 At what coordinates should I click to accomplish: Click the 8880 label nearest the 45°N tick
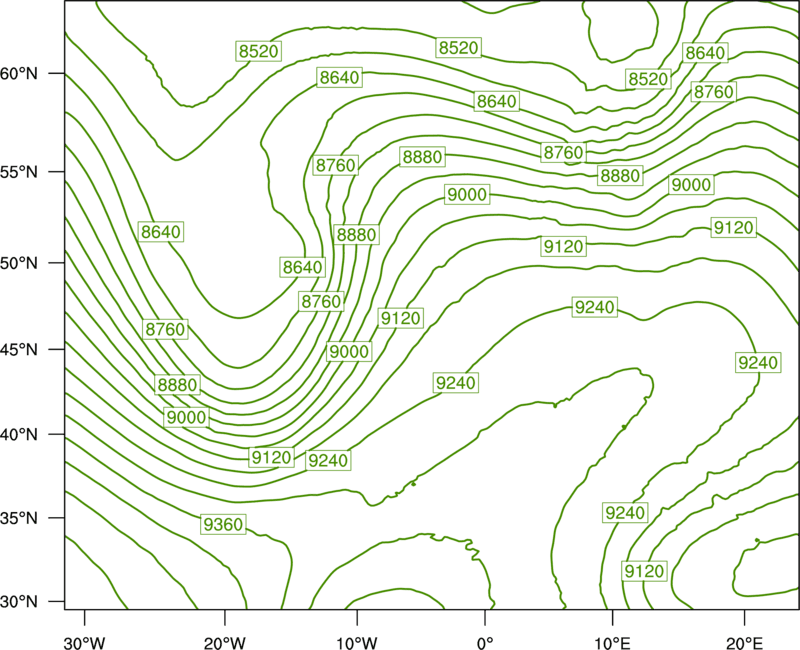pyautogui.click(x=177, y=384)
